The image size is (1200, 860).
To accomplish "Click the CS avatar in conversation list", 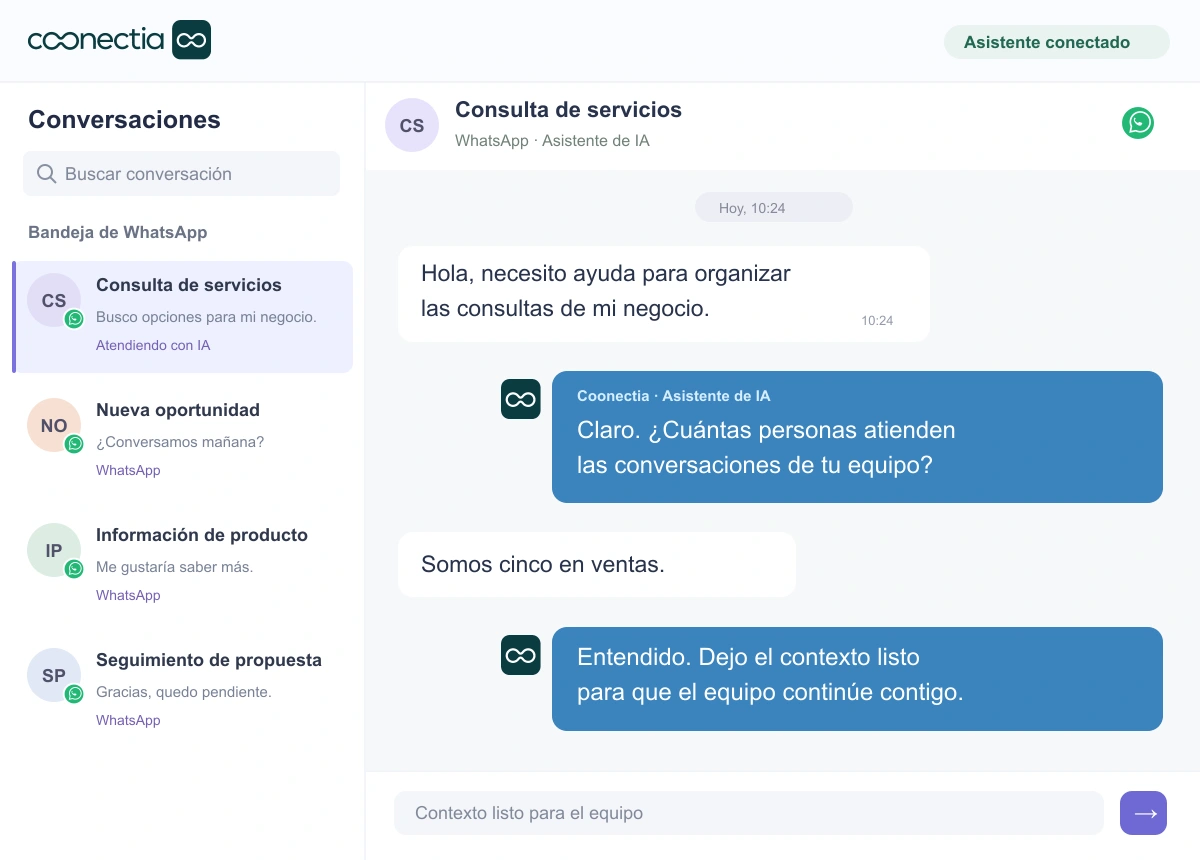I will point(54,300).
